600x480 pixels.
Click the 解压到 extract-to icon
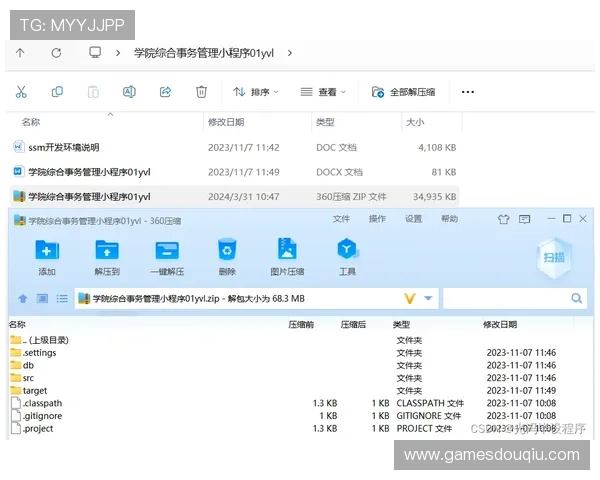click(107, 256)
